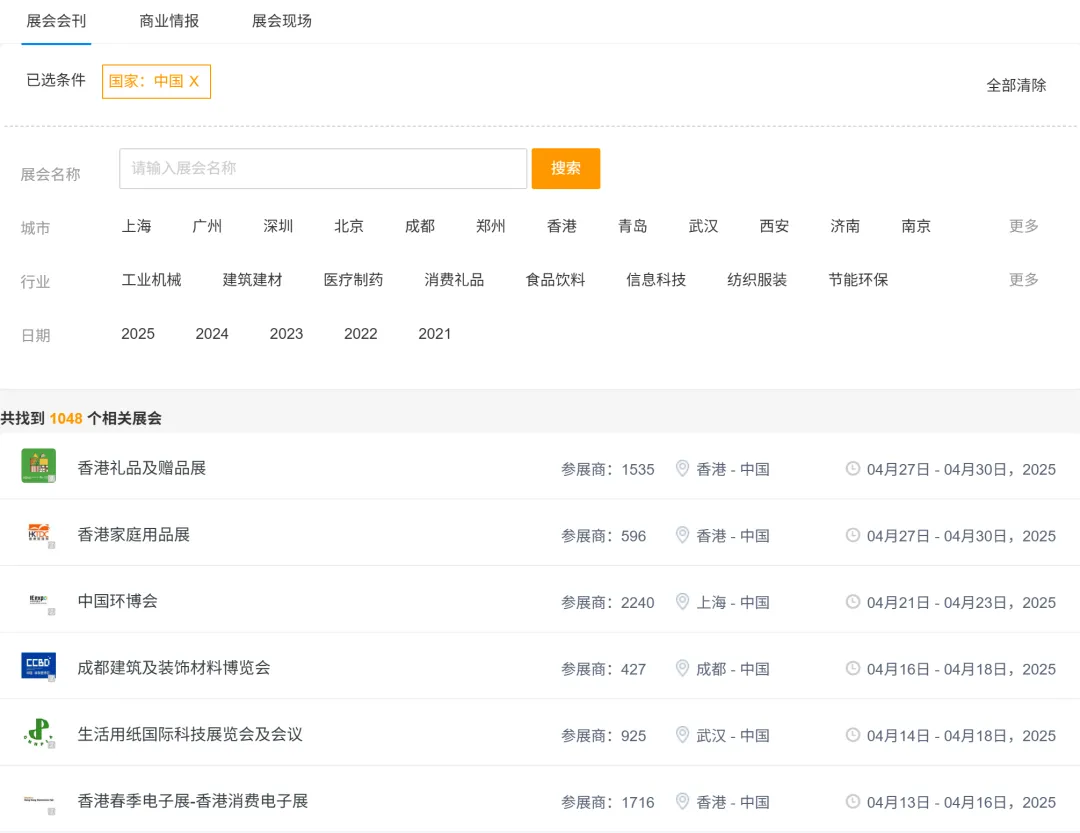This screenshot has width=1080, height=833.
Task: Click clock icon for 香港春季电子展 dates
Action: [853, 801]
